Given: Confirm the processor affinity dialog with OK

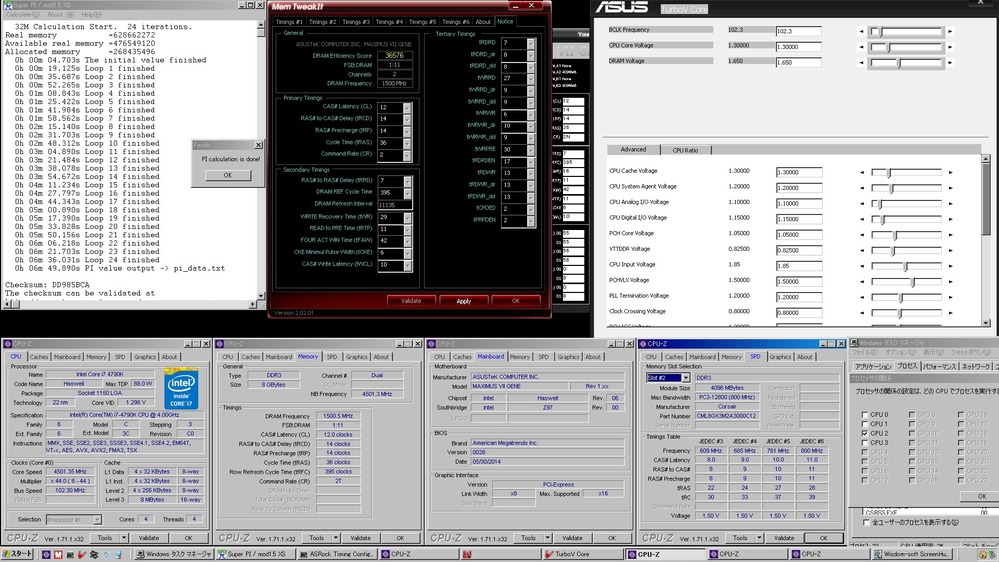Looking at the screenshot, I should coord(981,496).
